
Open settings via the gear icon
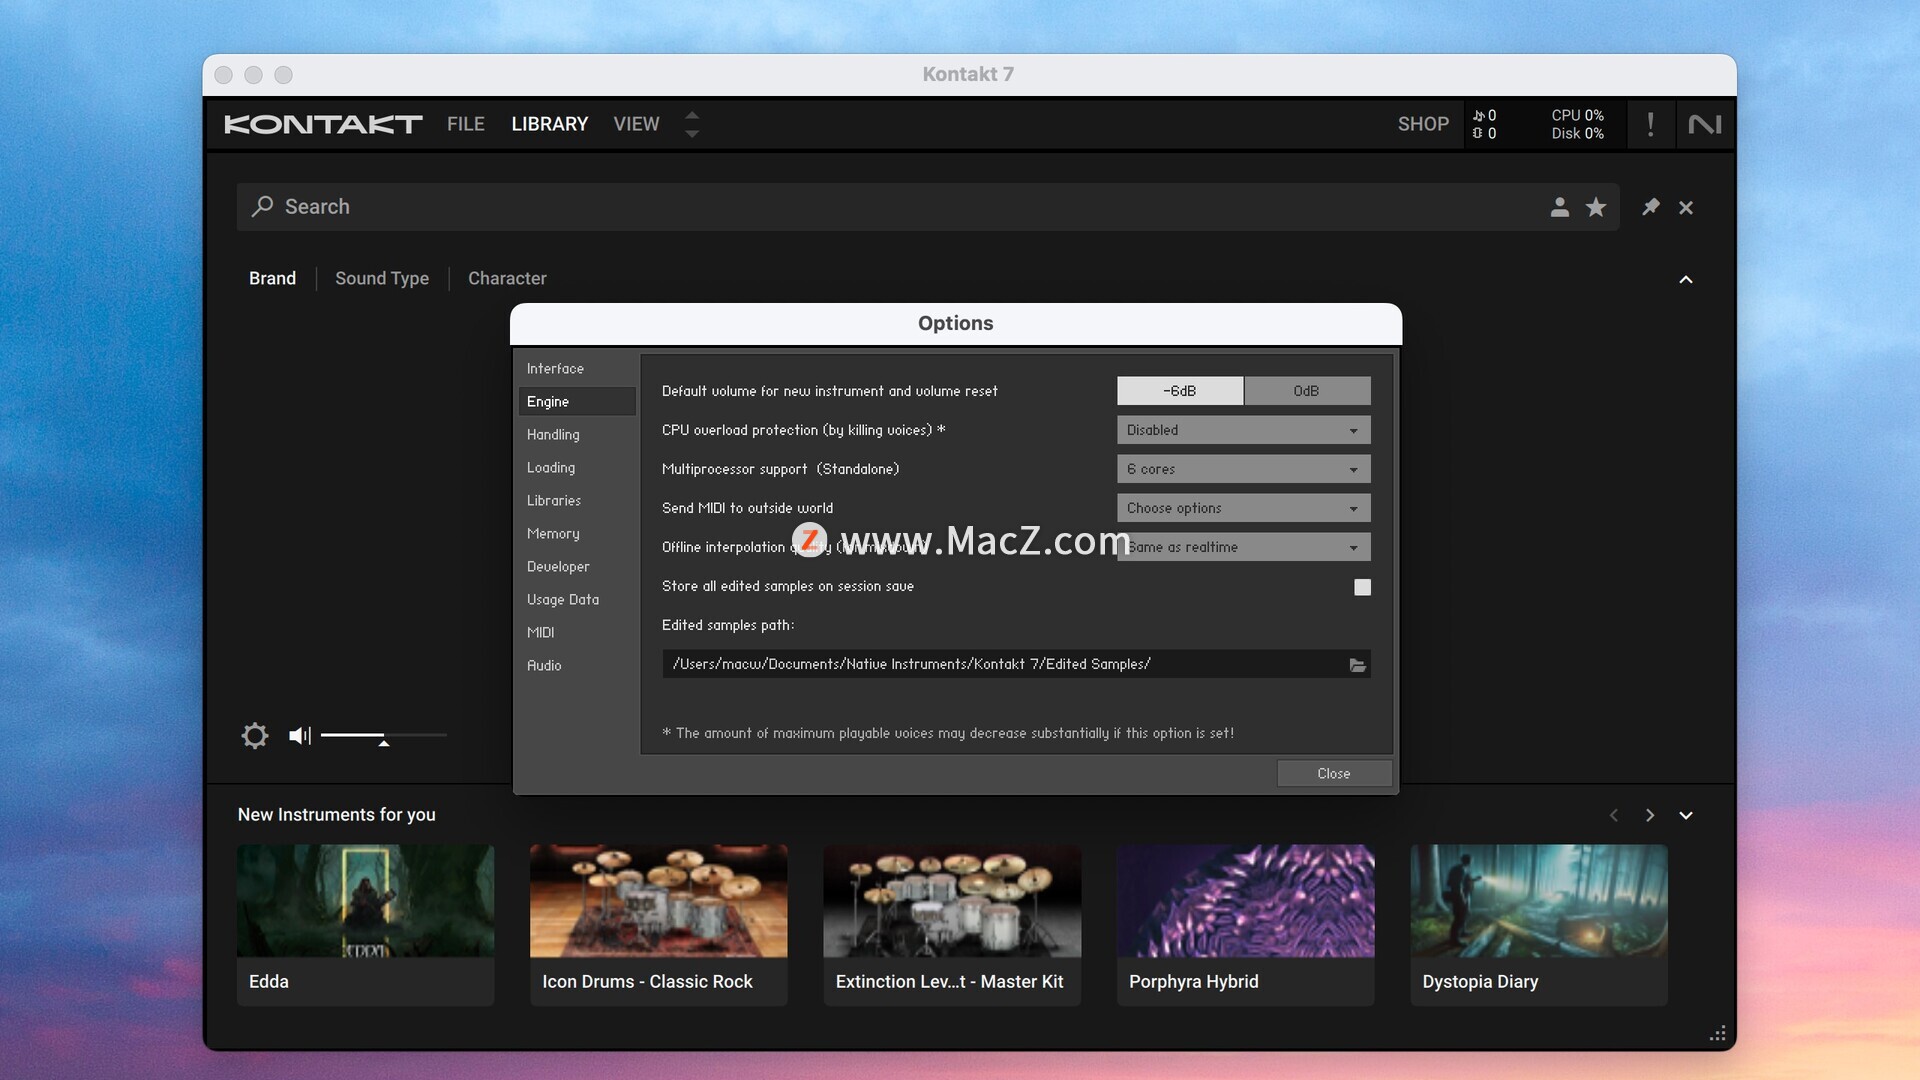coord(255,736)
